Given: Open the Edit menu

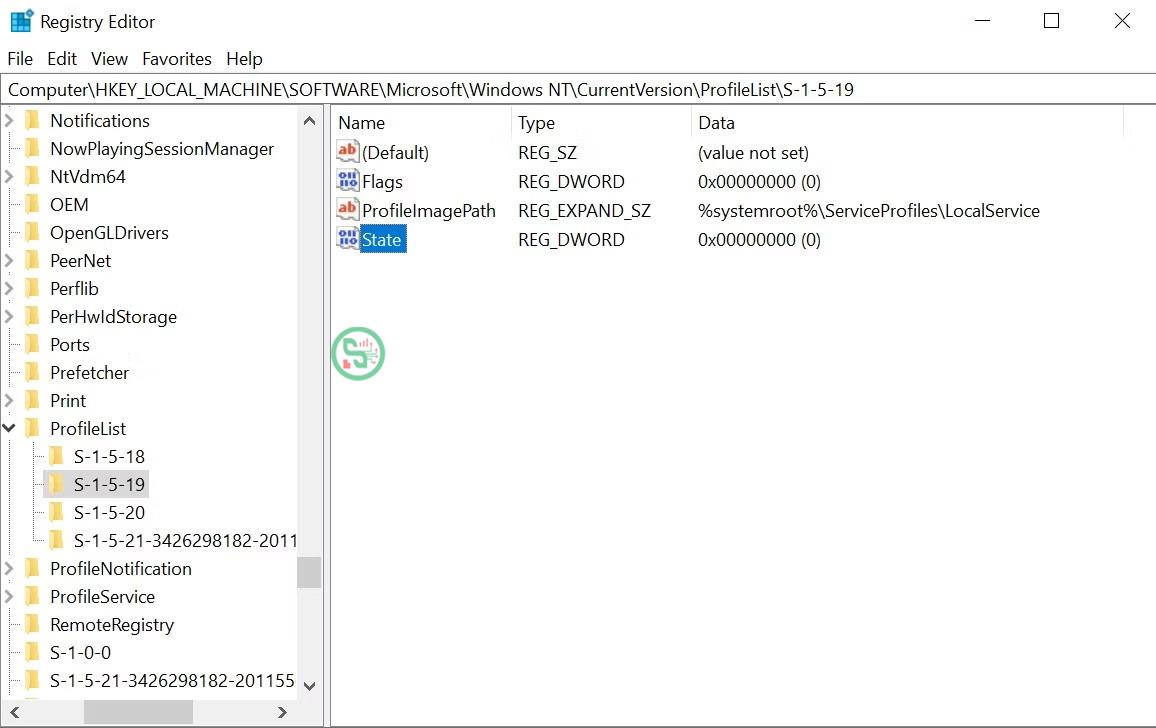Looking at the screenshot, I should [x=62, y=58].
